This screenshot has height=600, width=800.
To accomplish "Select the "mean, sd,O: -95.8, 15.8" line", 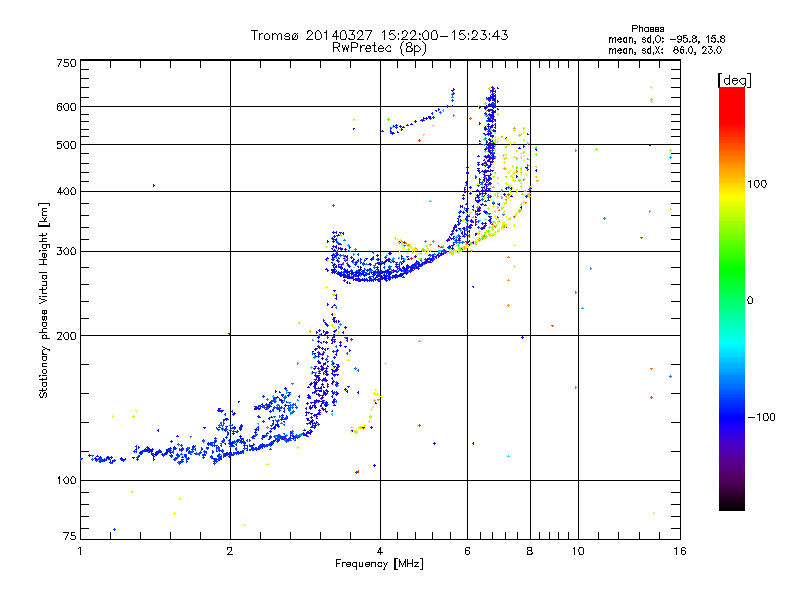I will 666,39.
